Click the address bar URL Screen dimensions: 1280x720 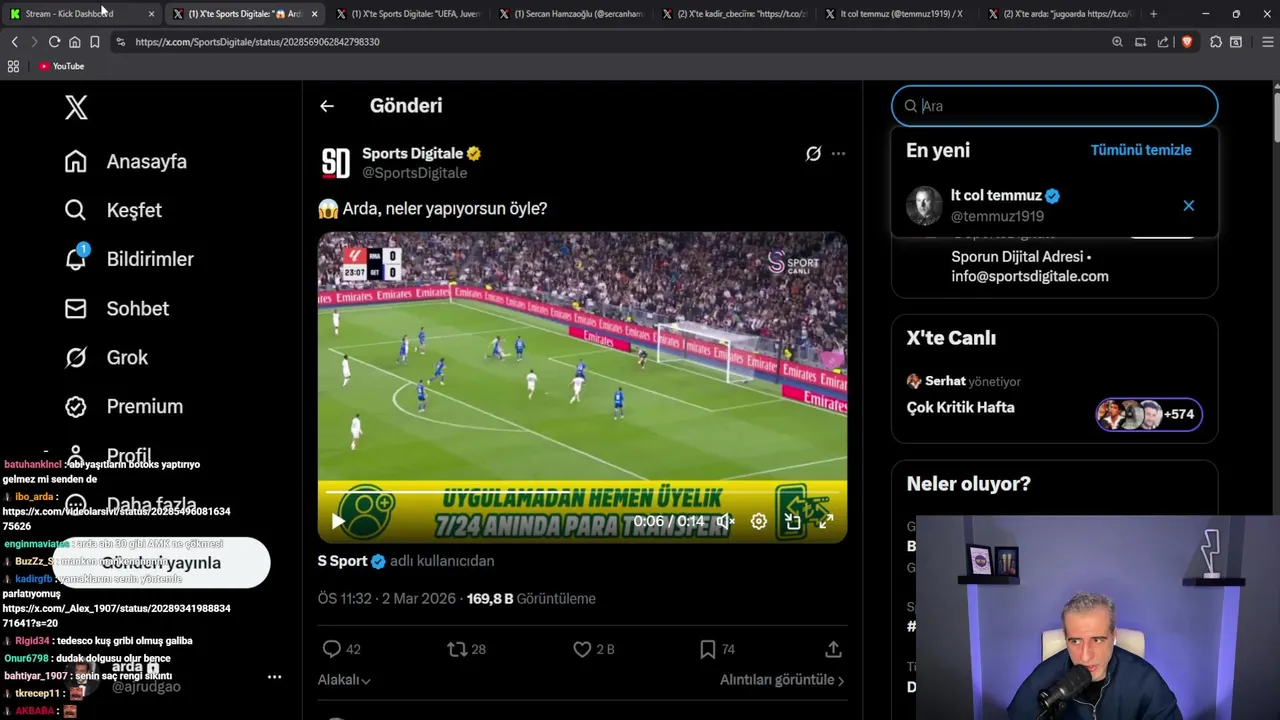[257, 42]
